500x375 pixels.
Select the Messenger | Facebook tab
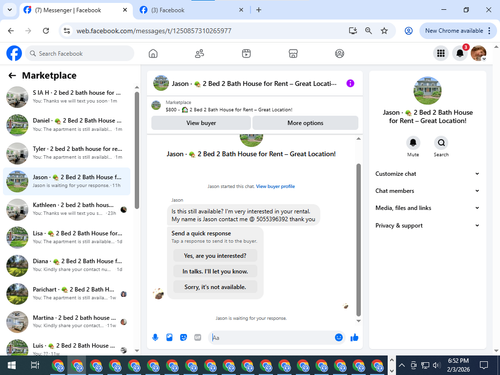click(x=76, y=10)
